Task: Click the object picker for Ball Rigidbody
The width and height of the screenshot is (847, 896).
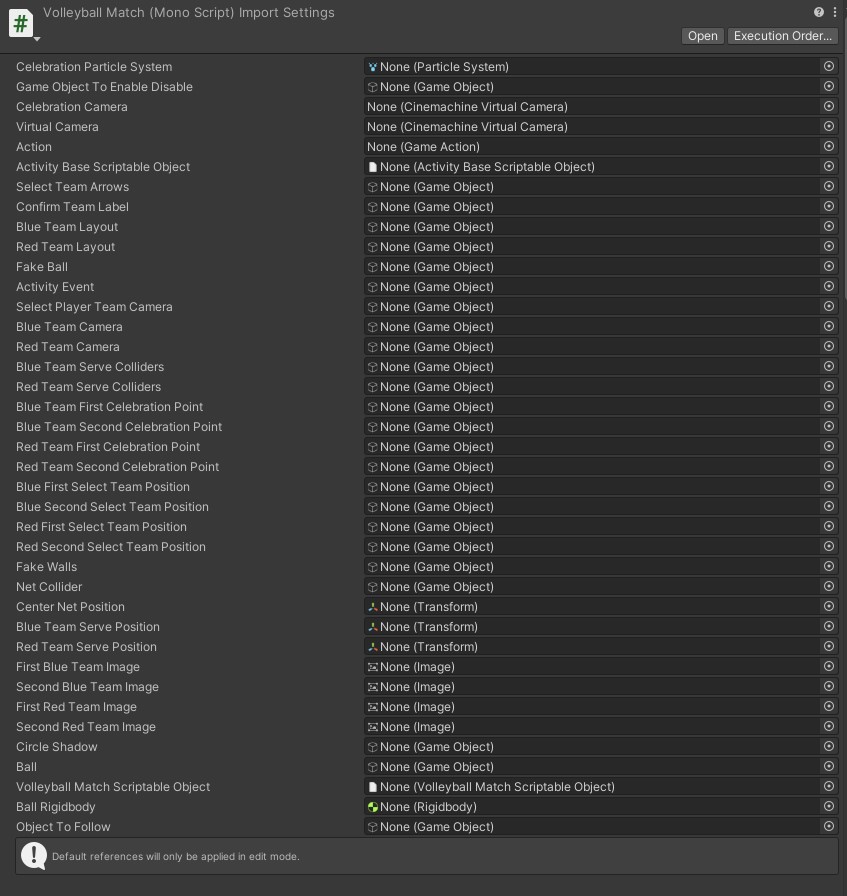Action: (828, 806)
